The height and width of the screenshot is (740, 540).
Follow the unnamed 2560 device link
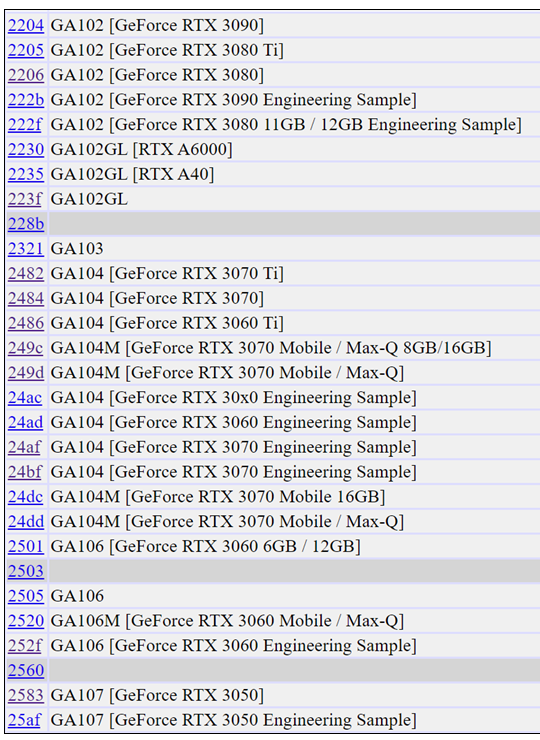26,670
